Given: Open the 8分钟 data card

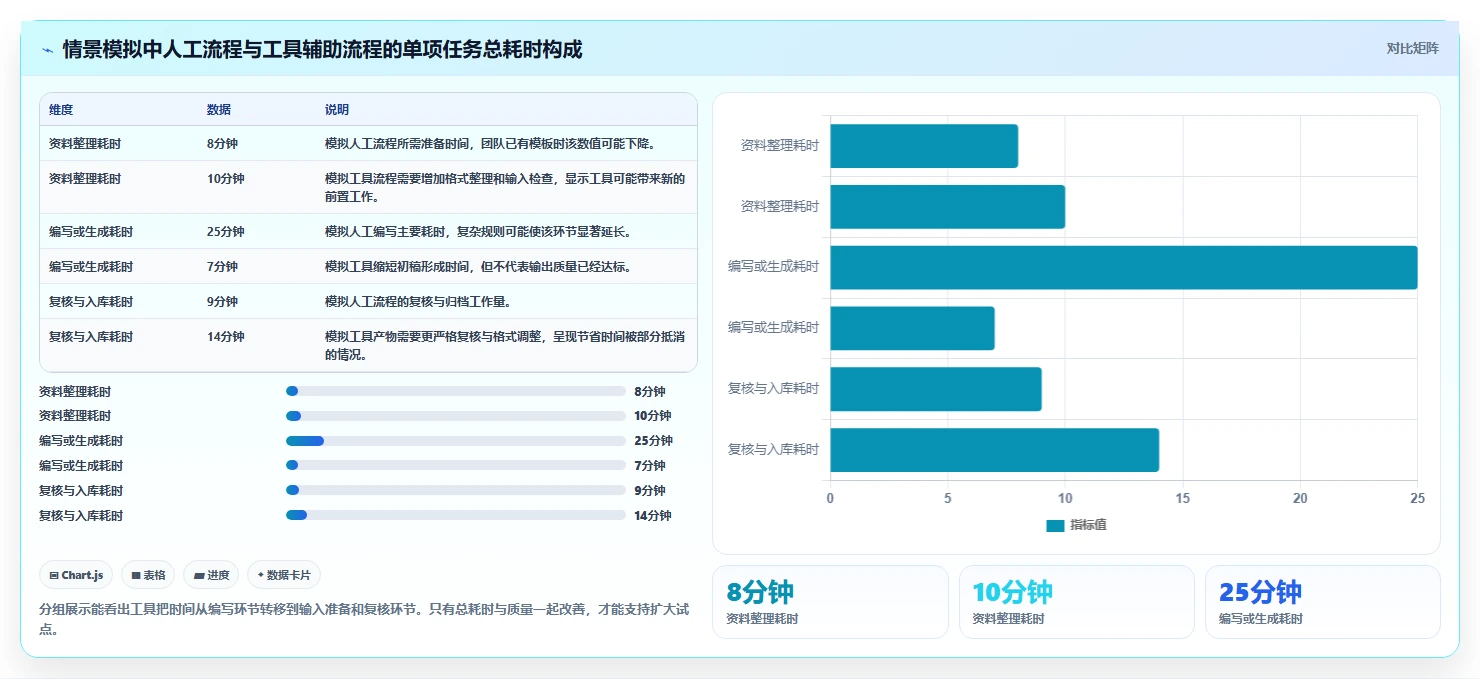Looking at the screenshot, I should [830, 602].
